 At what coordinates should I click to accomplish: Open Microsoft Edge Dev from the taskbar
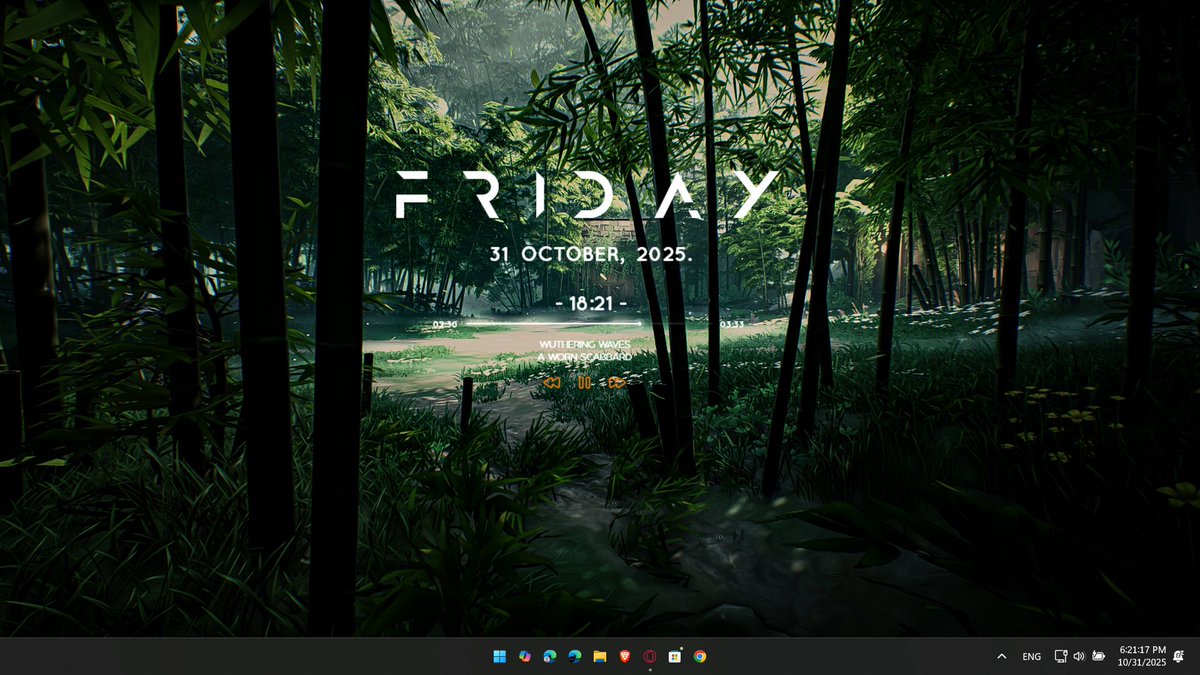(574, 657)
